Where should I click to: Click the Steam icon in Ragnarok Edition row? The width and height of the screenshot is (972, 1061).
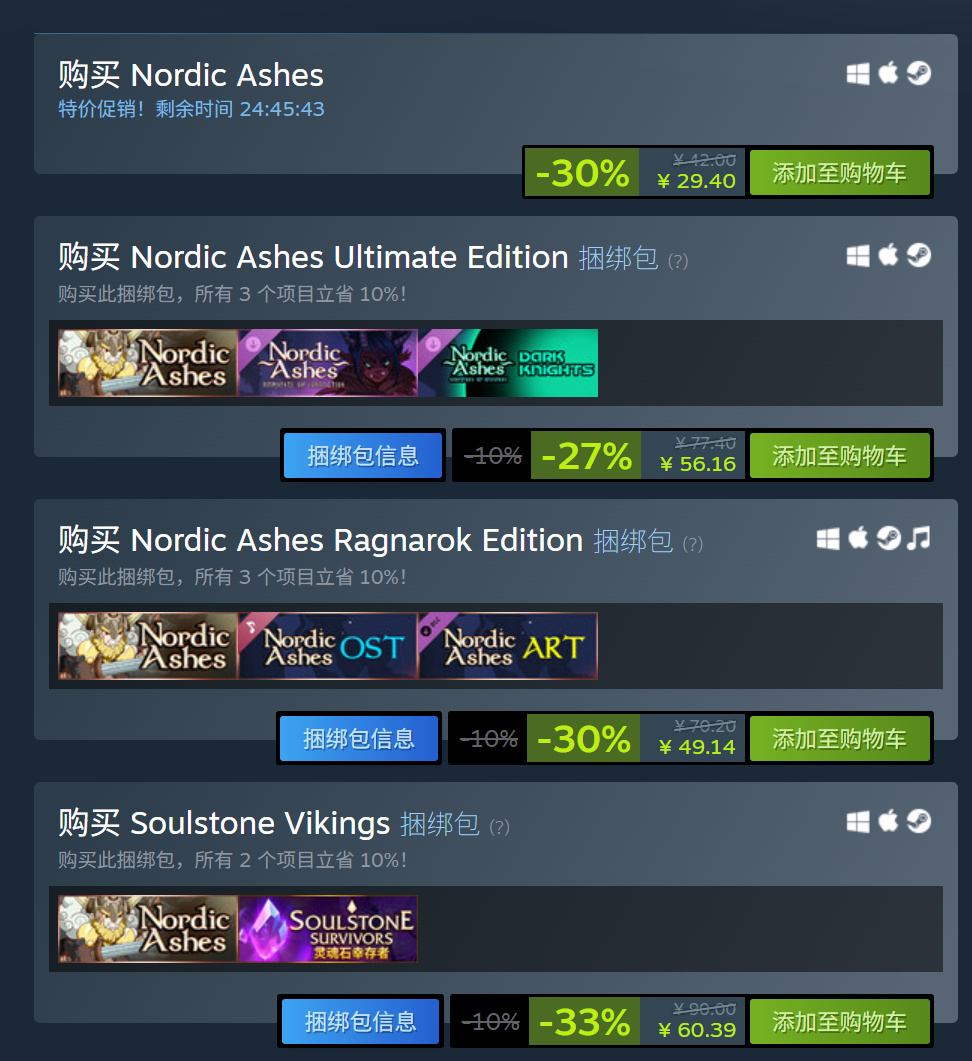[888, 539]
